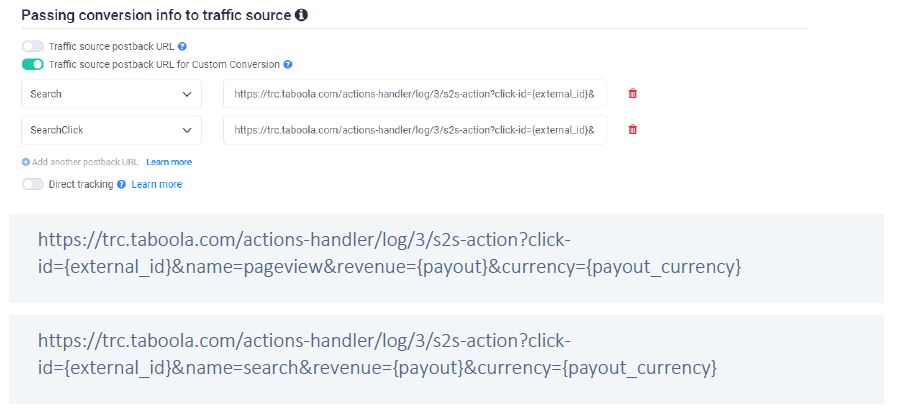The width and height of the screenshot is (898, 412).
Task: Open Learn more link beside Add another postback
Action: (169, 162)
